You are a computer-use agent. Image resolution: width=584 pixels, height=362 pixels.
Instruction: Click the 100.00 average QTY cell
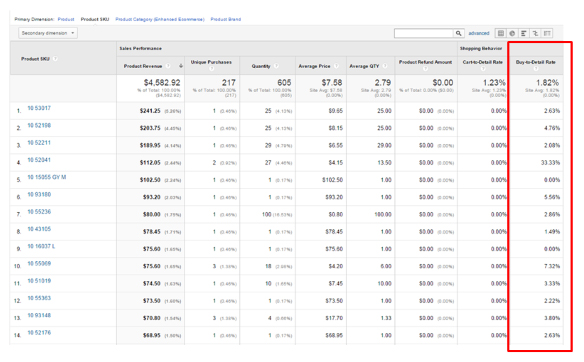[x=383, y=215]
